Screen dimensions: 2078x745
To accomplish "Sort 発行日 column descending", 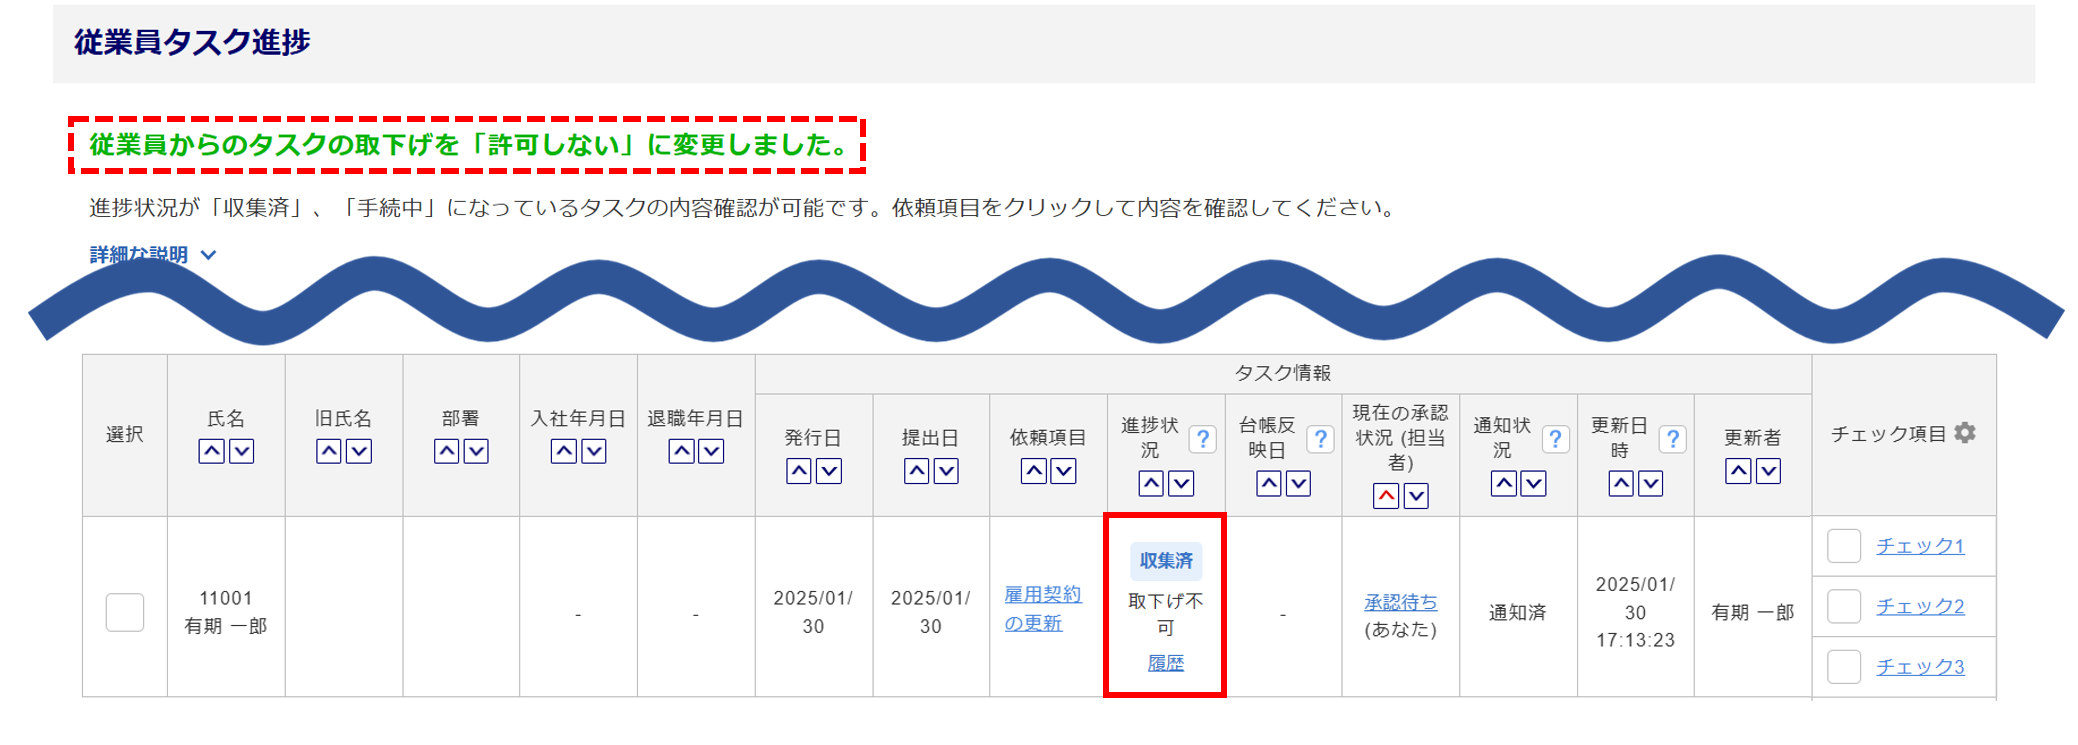I will (x=828, y=471).
